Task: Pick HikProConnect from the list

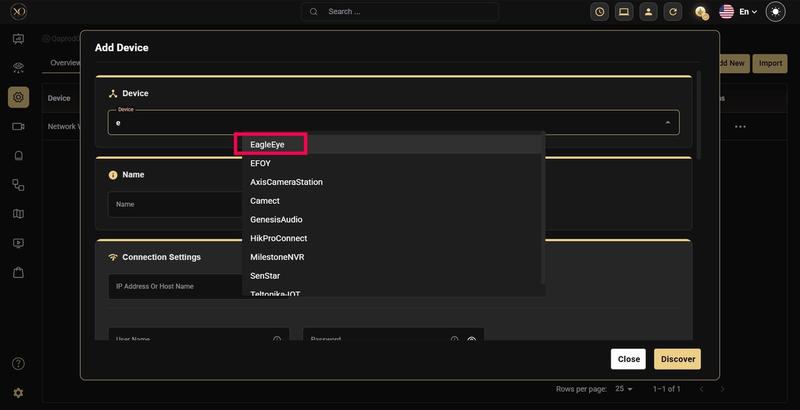Action: pyautogui.click(x=391, y=238)
